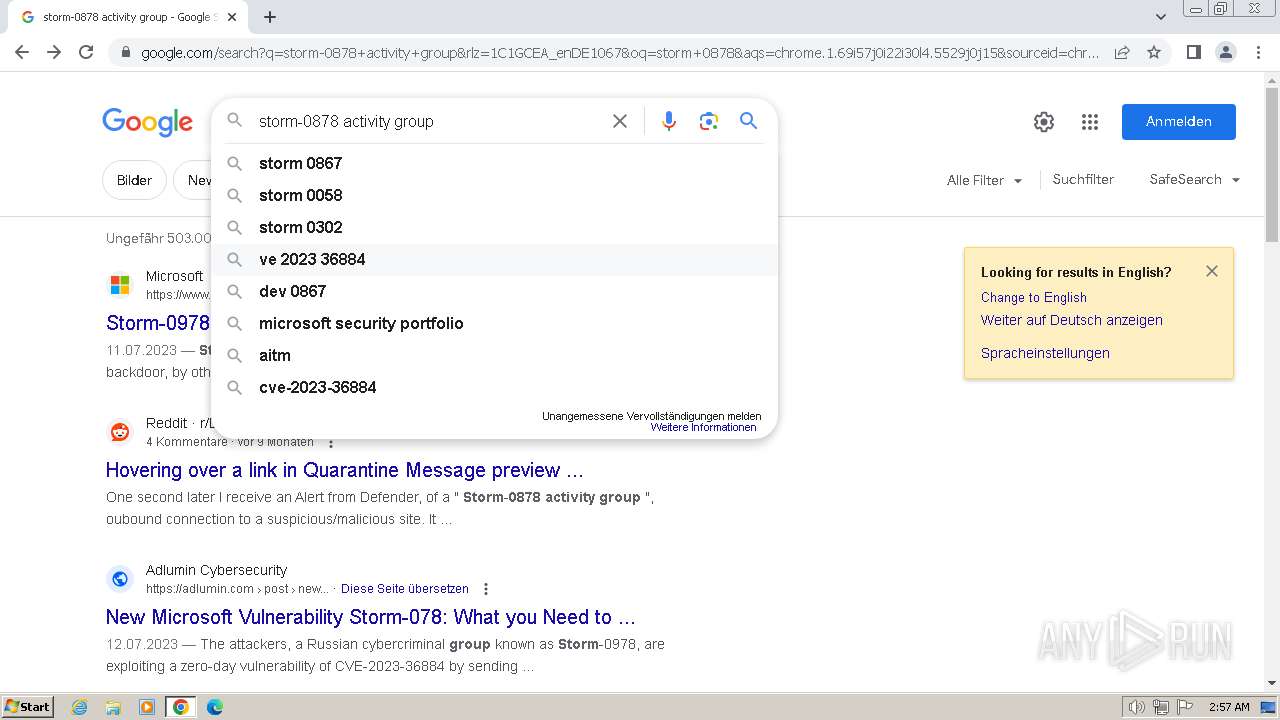This screenshot has height=720, width=1280.
Task: Open more options for Reddit result
Action: pyautogui.click(x=331, y=442)
